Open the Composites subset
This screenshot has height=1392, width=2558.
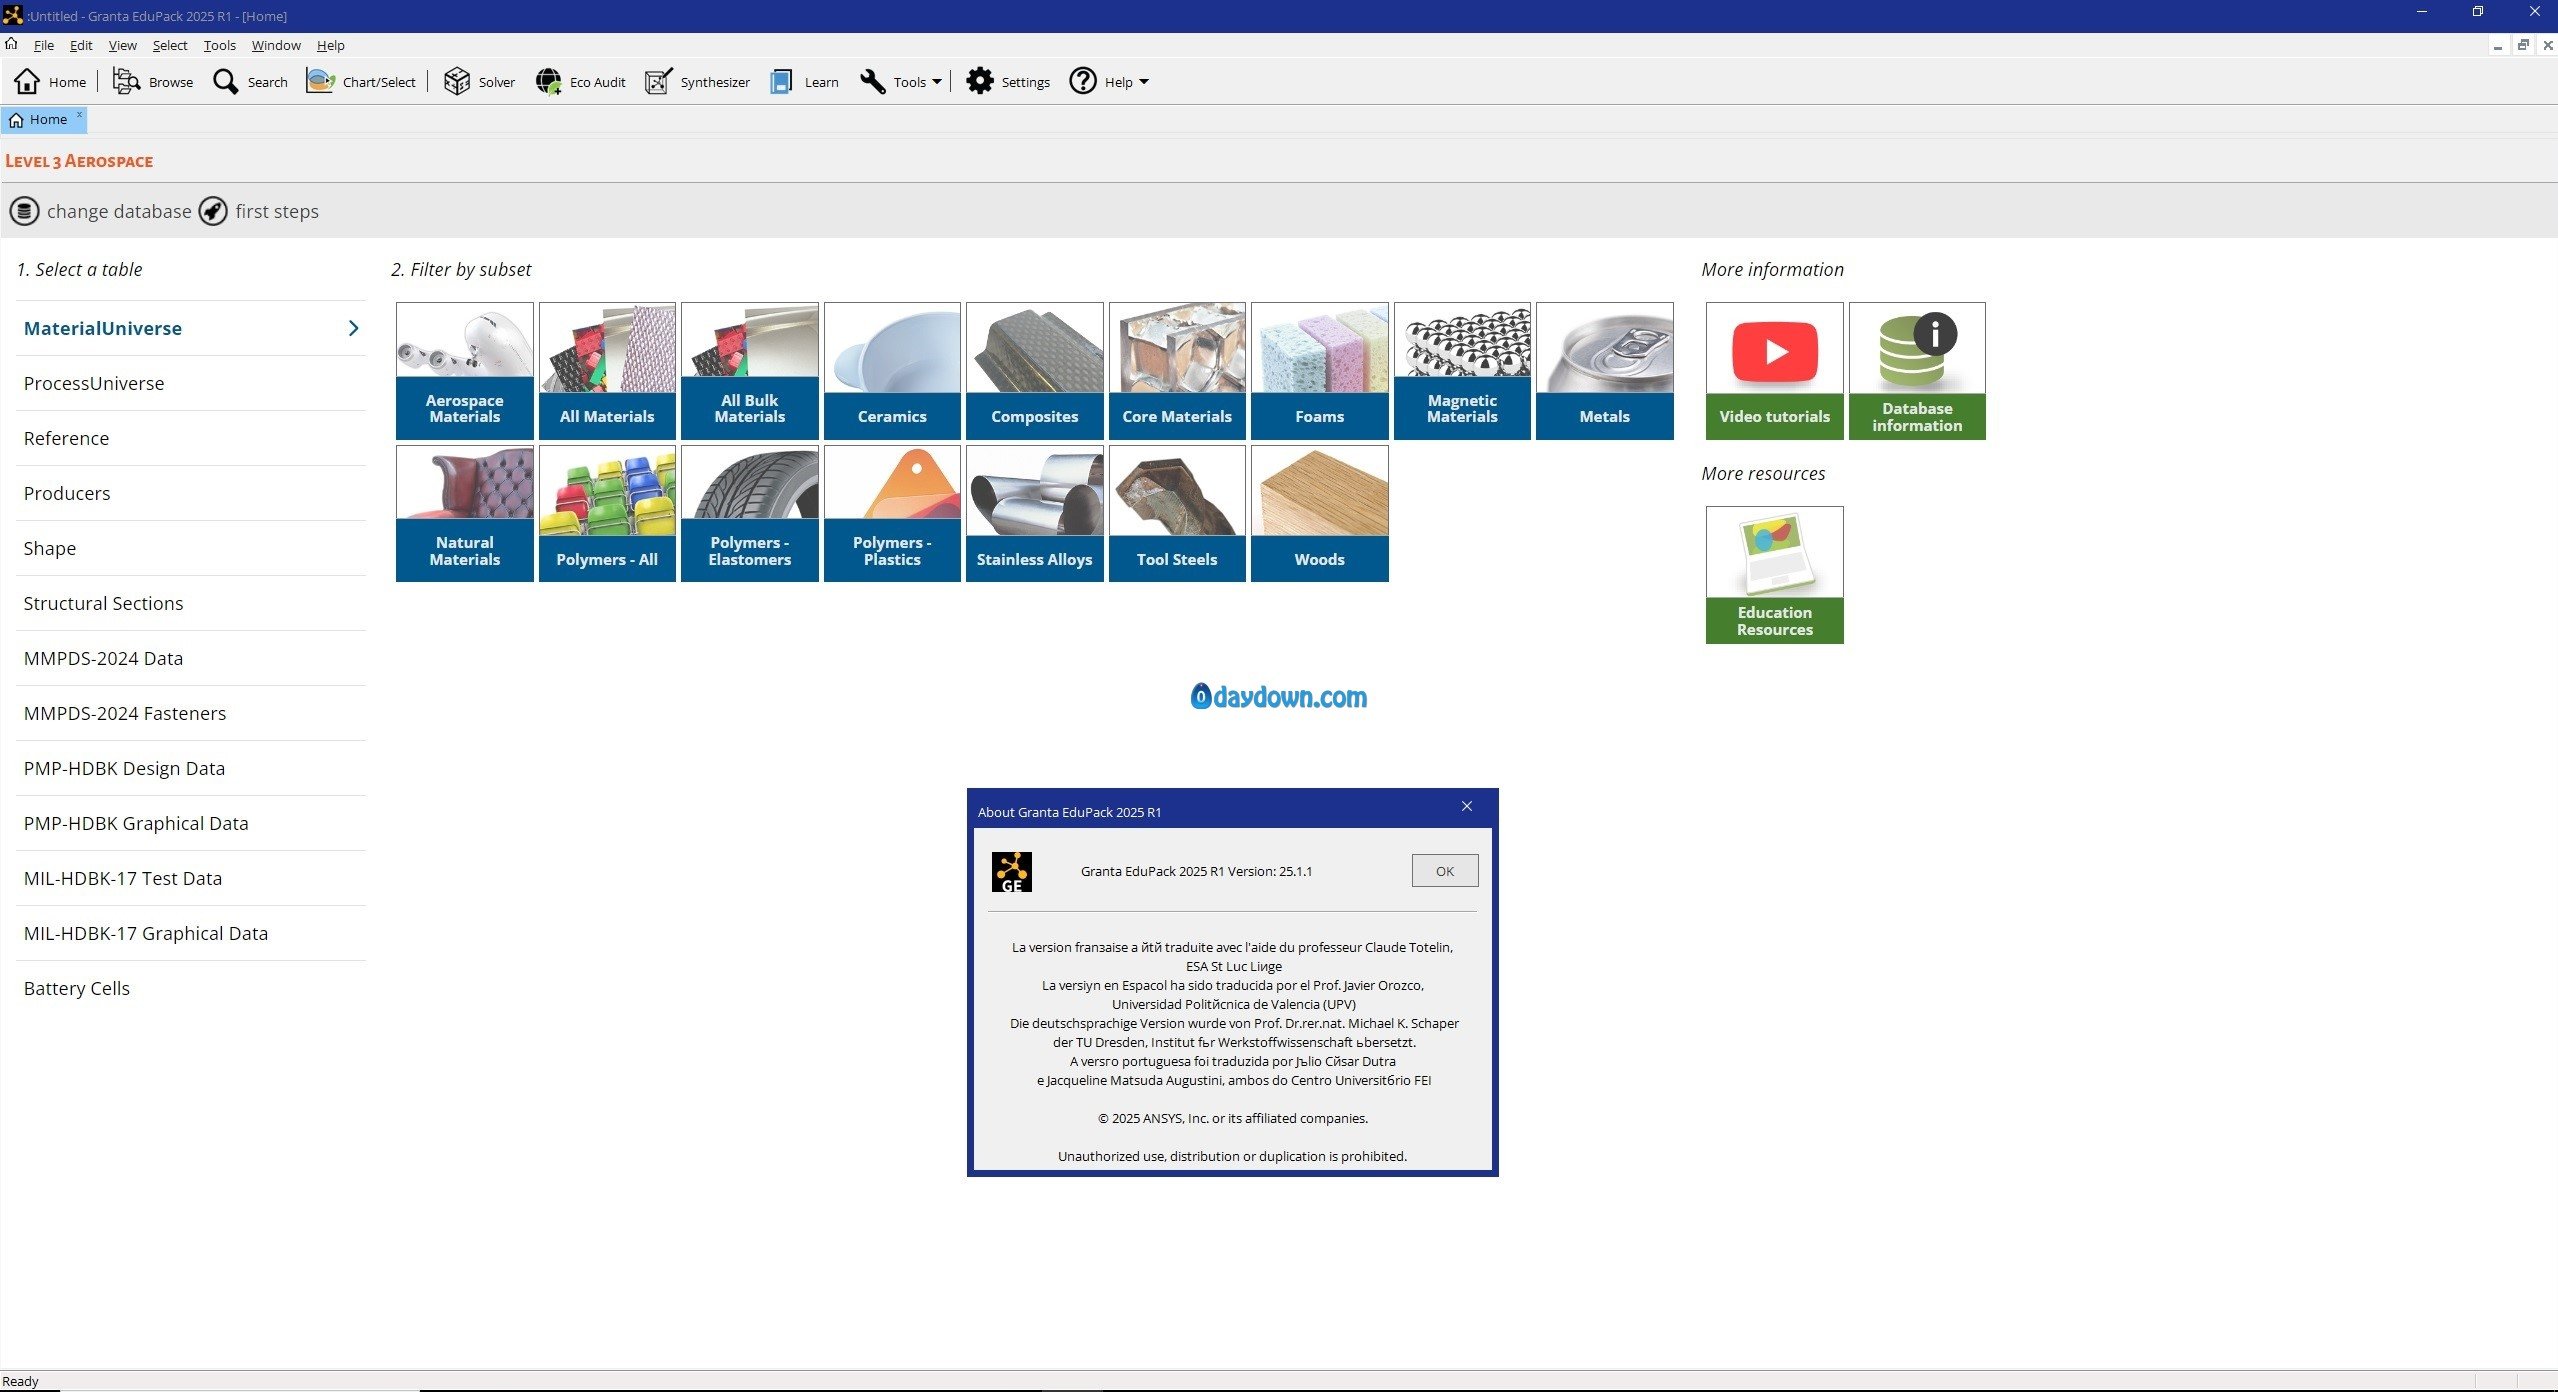(x=1035, y=371)
